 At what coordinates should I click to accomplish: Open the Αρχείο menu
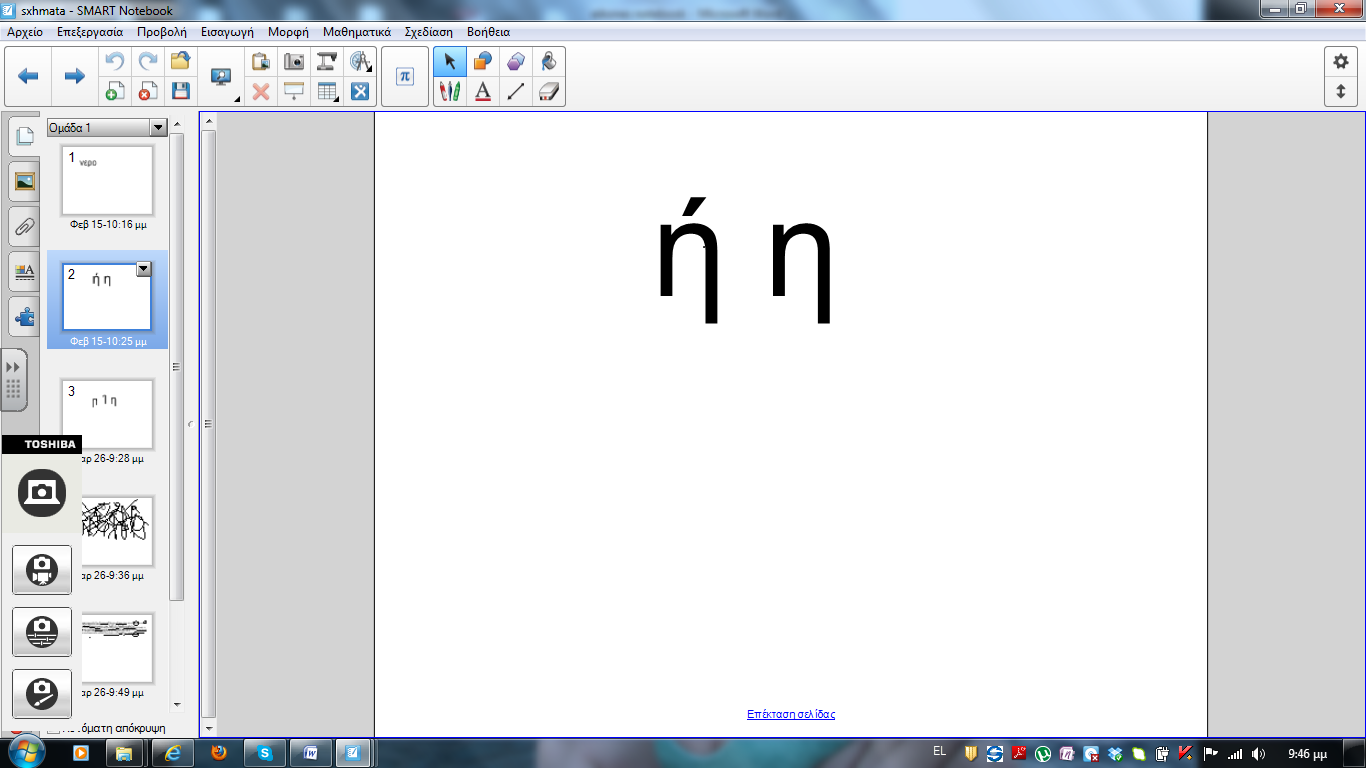click(x=25, y=32)
